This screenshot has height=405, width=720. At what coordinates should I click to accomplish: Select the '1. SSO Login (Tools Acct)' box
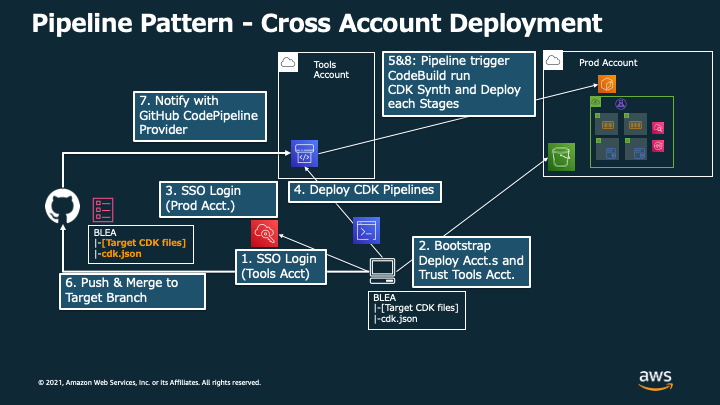(x=281, y=267)
